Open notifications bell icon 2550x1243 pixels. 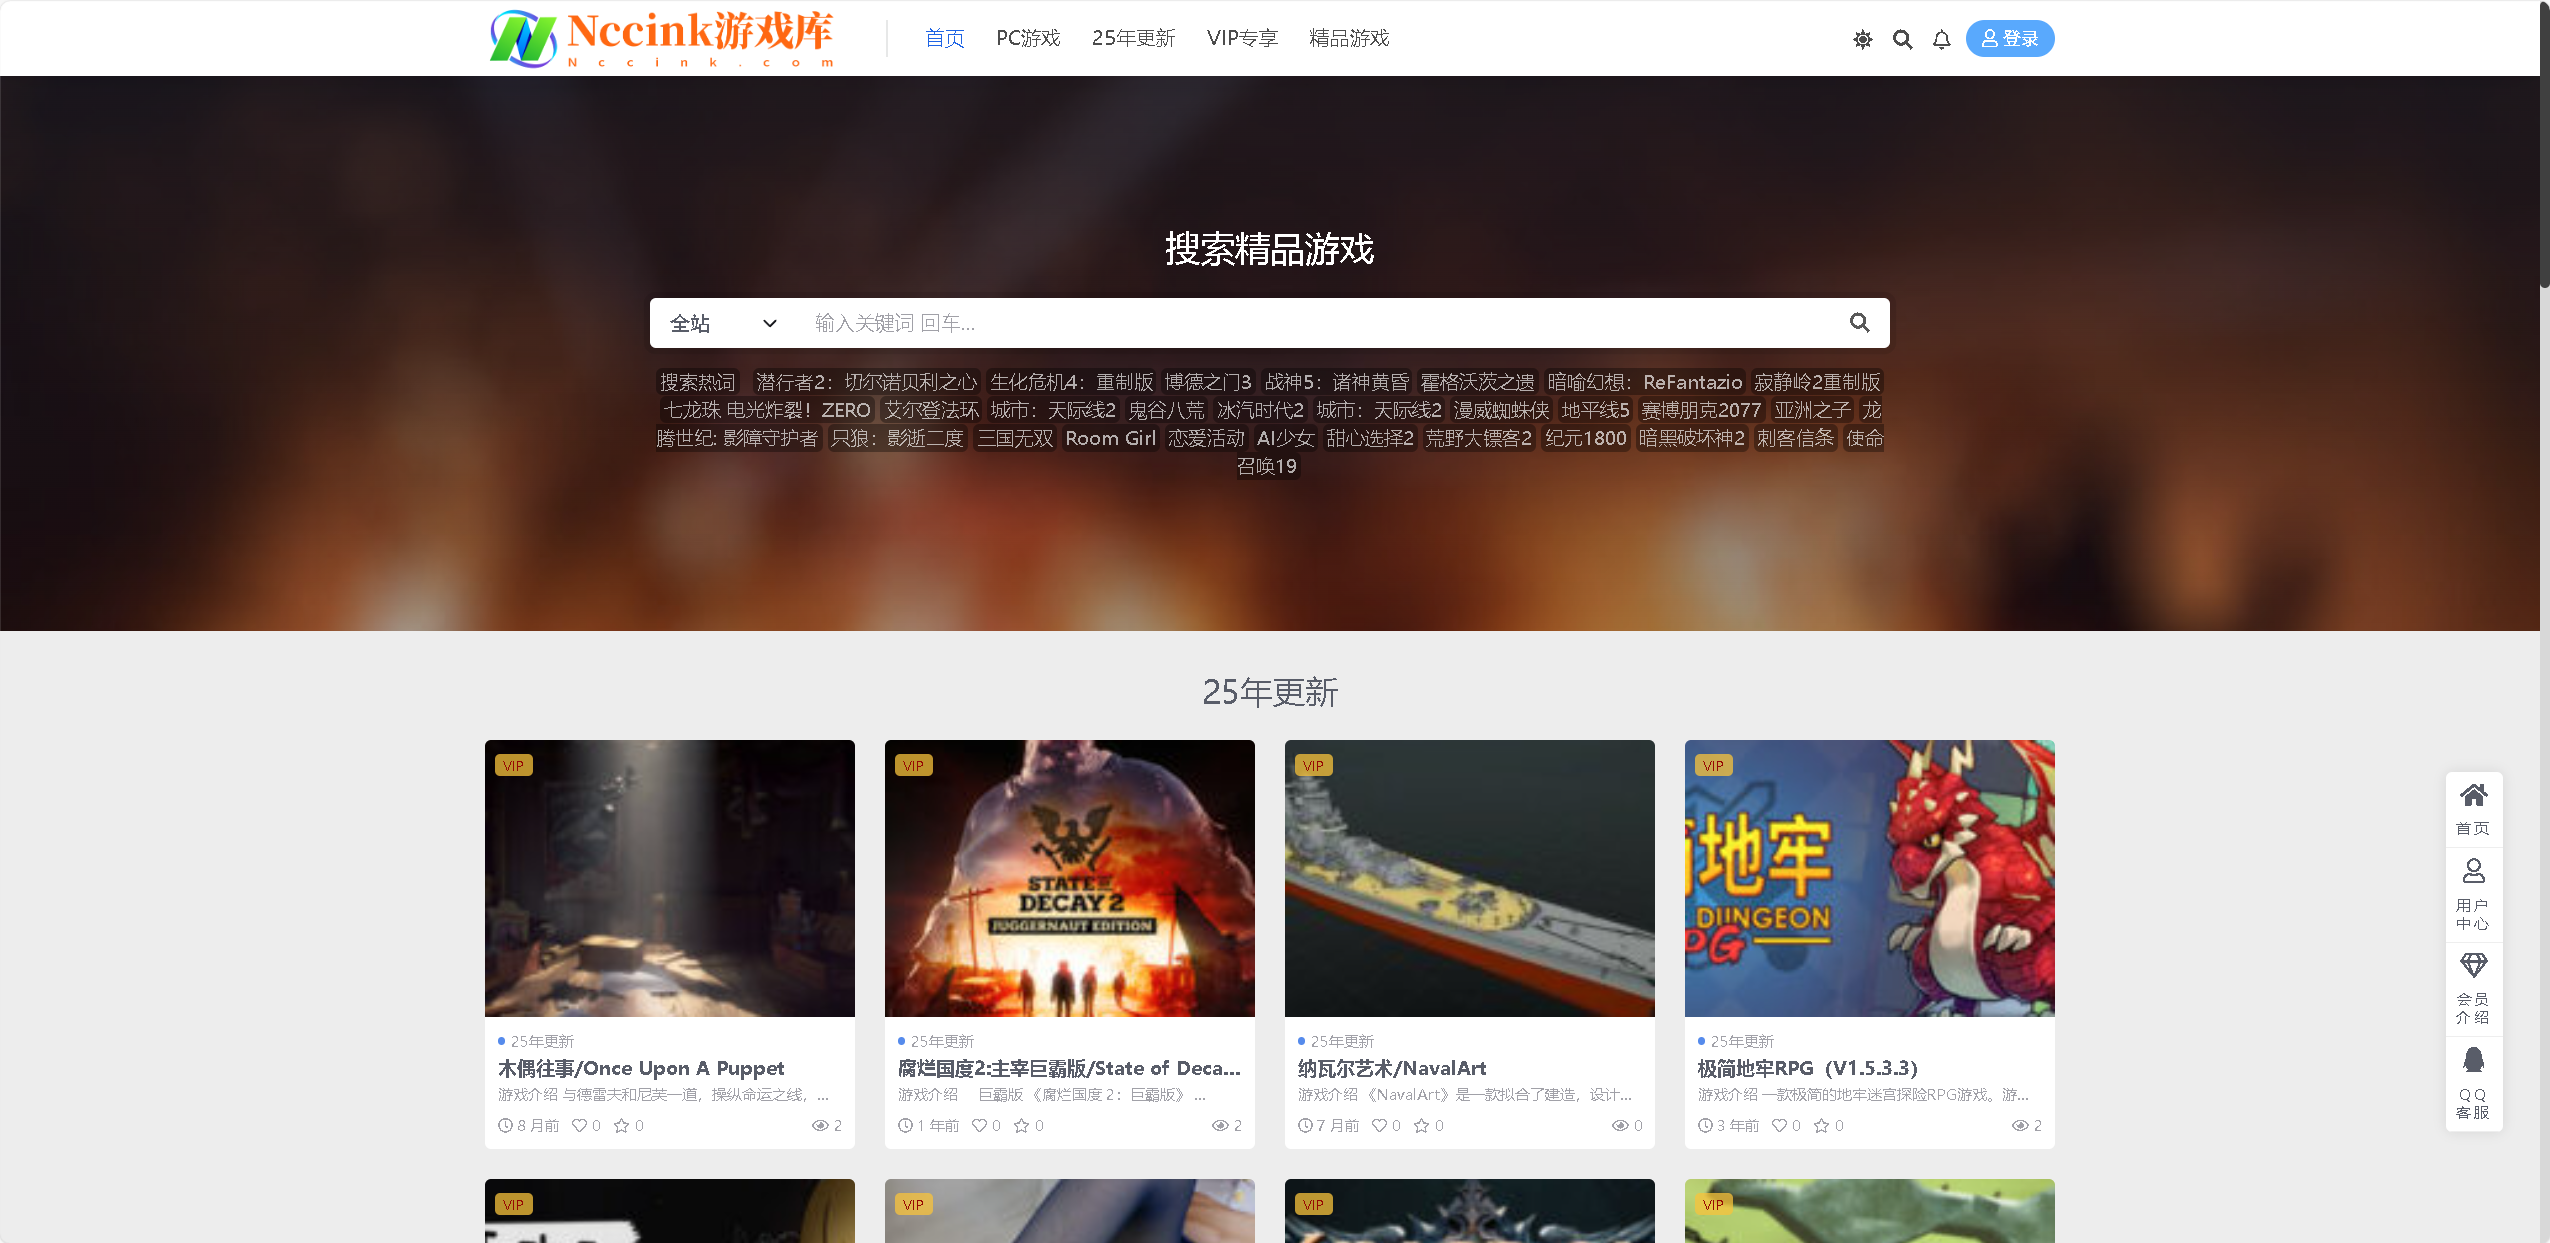tap(1941, 39)
